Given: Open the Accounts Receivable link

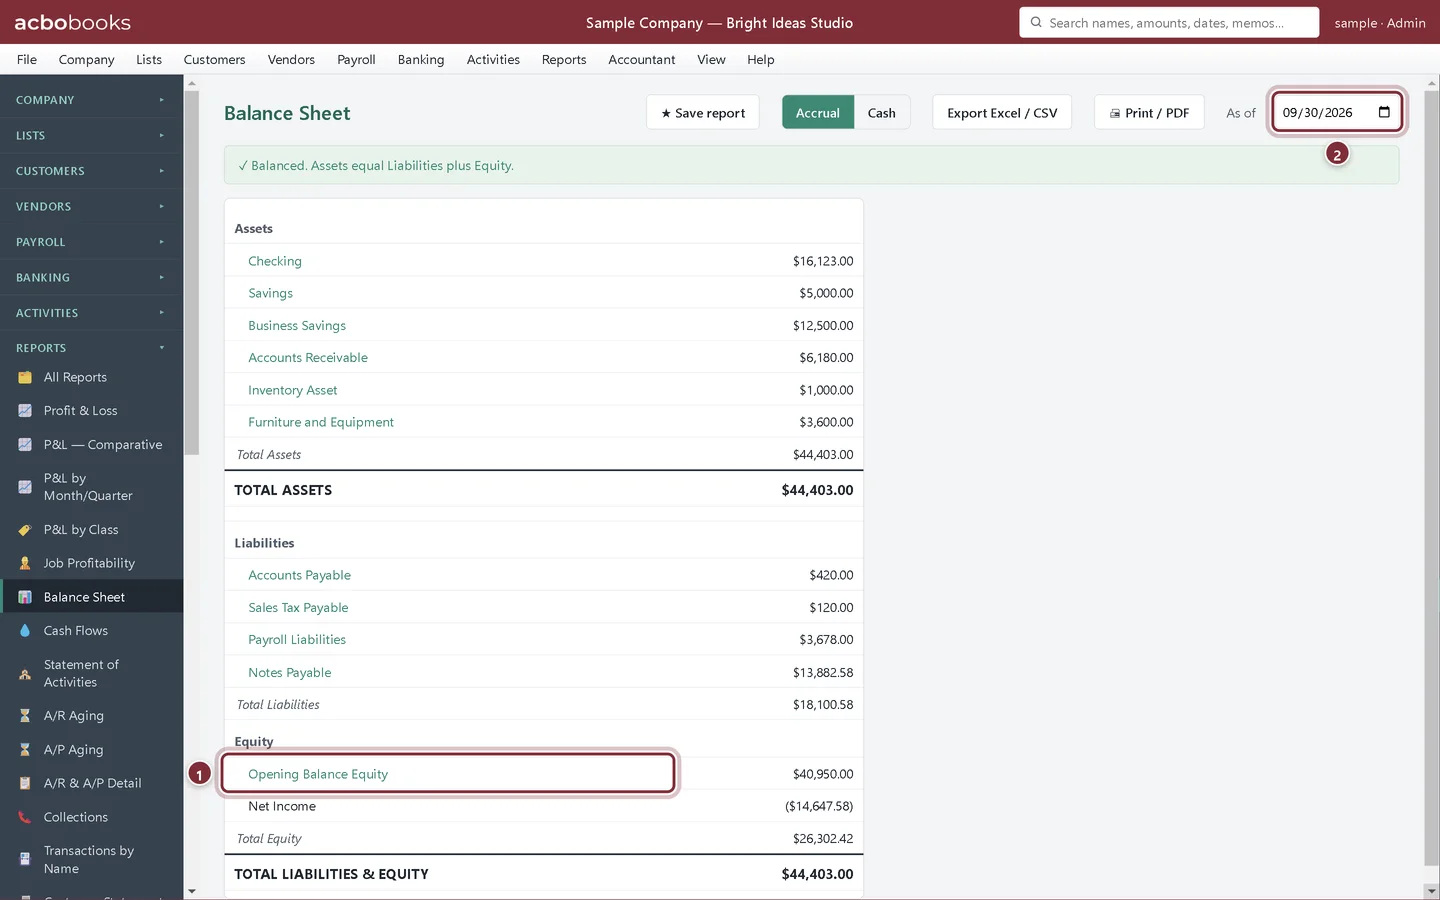Looking at the screenshot, I should (308, 358).
